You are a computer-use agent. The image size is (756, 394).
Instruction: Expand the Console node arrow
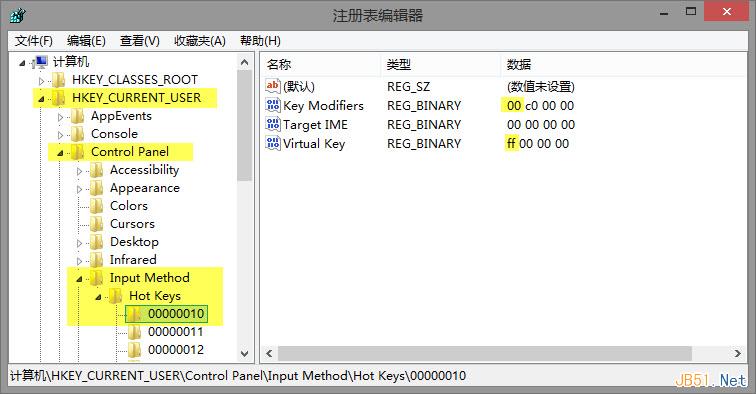click(x=60, y=135)
